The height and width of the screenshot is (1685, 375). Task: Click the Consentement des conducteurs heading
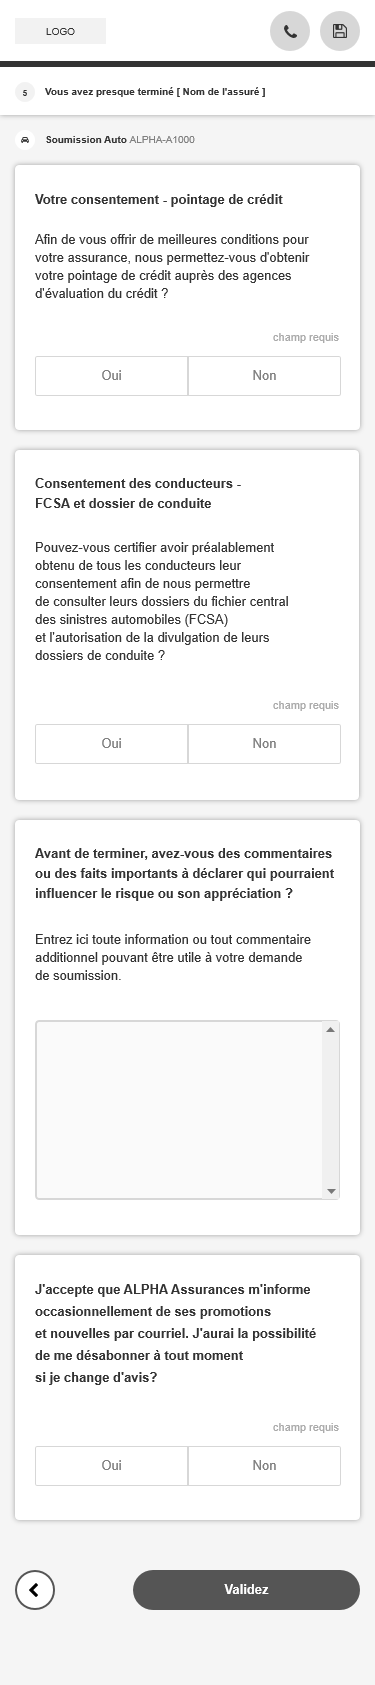[x=138, y=494]
